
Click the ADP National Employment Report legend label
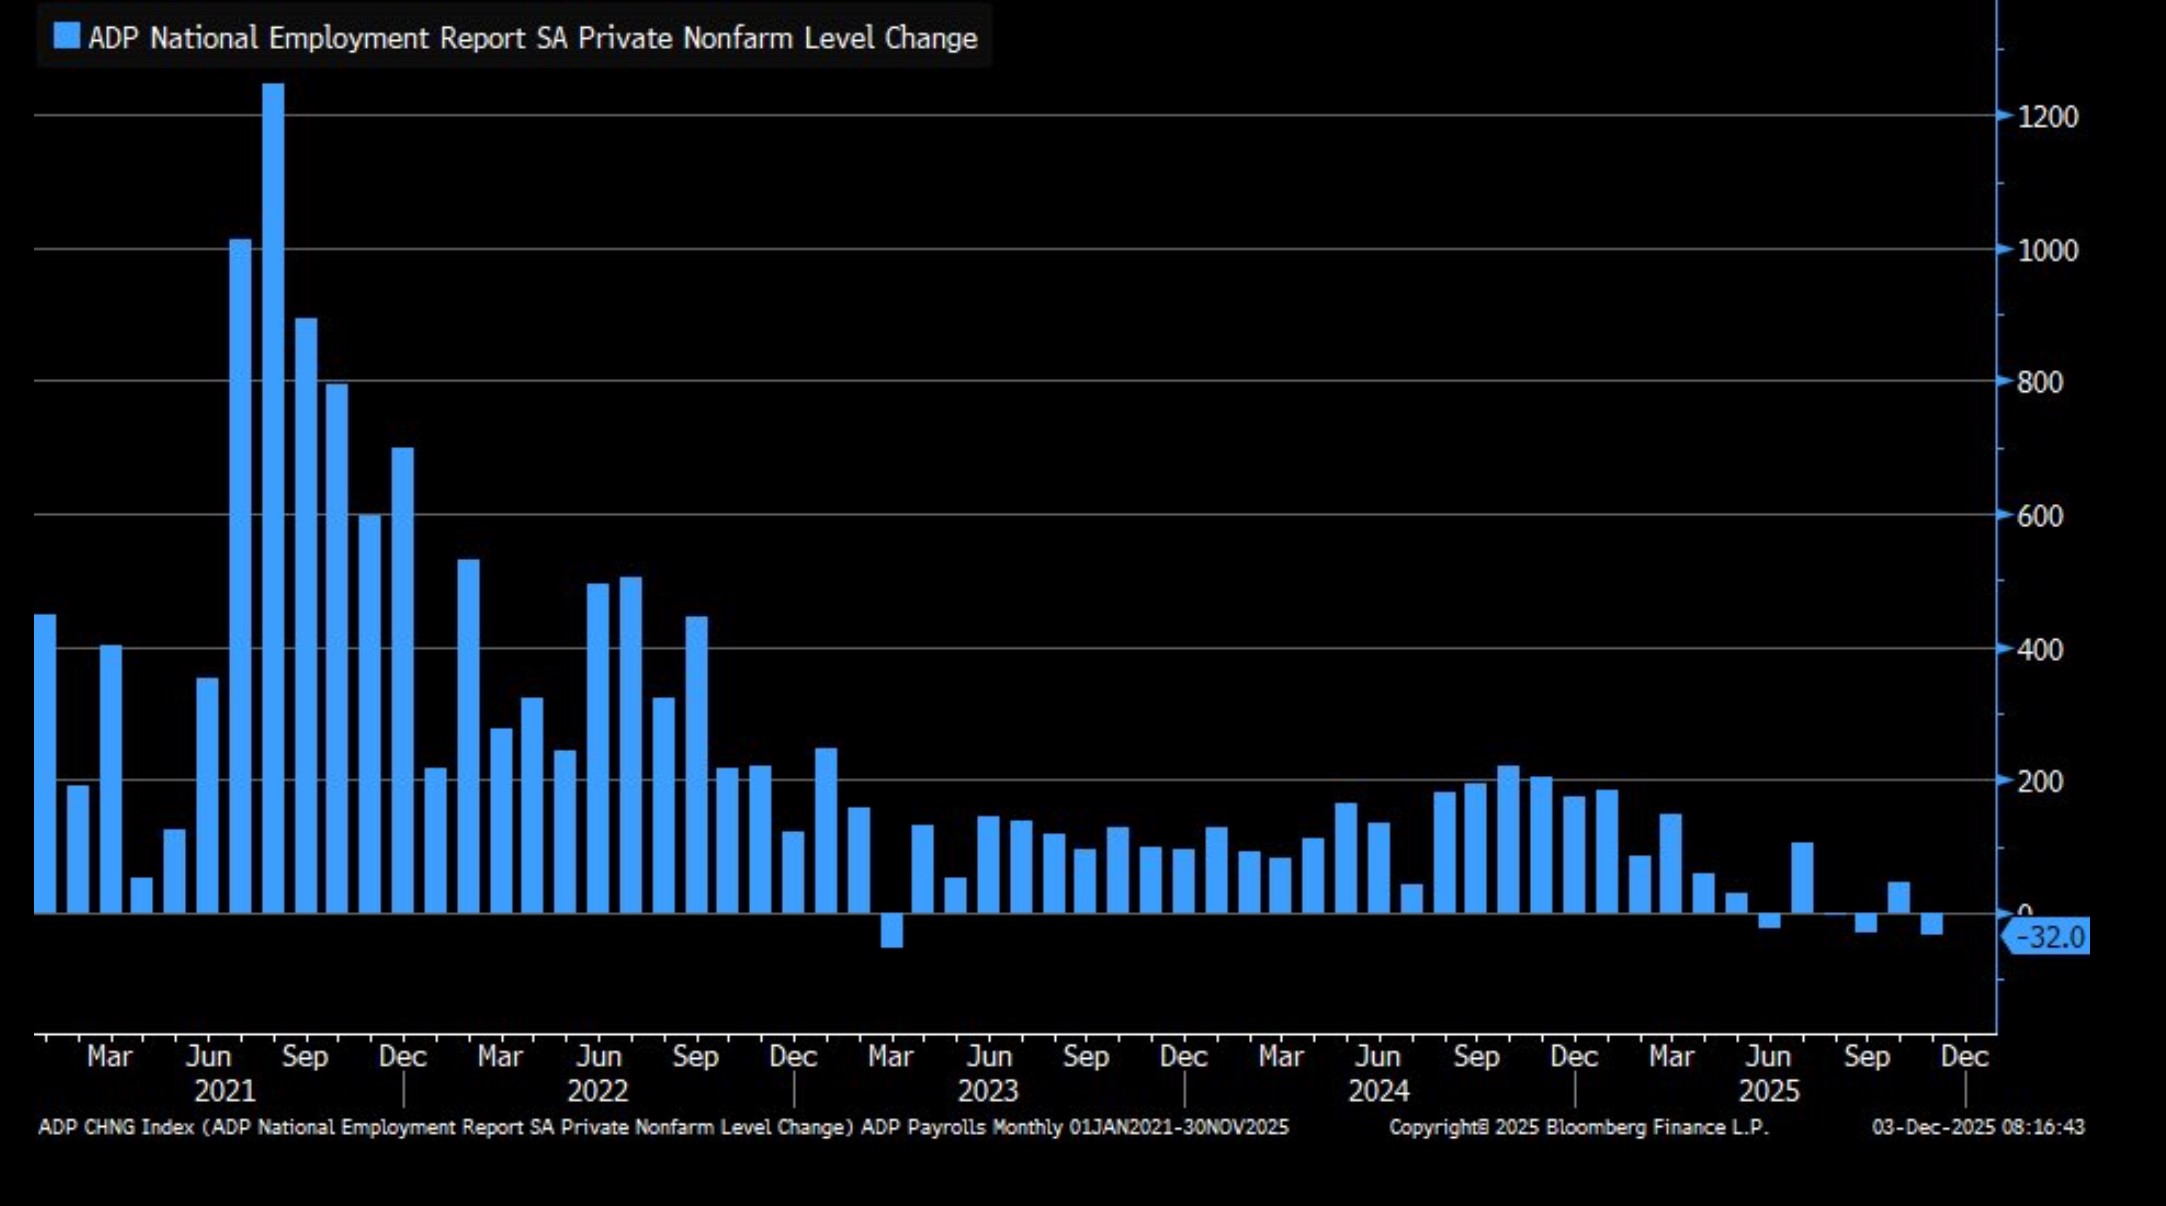pyautogui.click(x=532, y=38)
